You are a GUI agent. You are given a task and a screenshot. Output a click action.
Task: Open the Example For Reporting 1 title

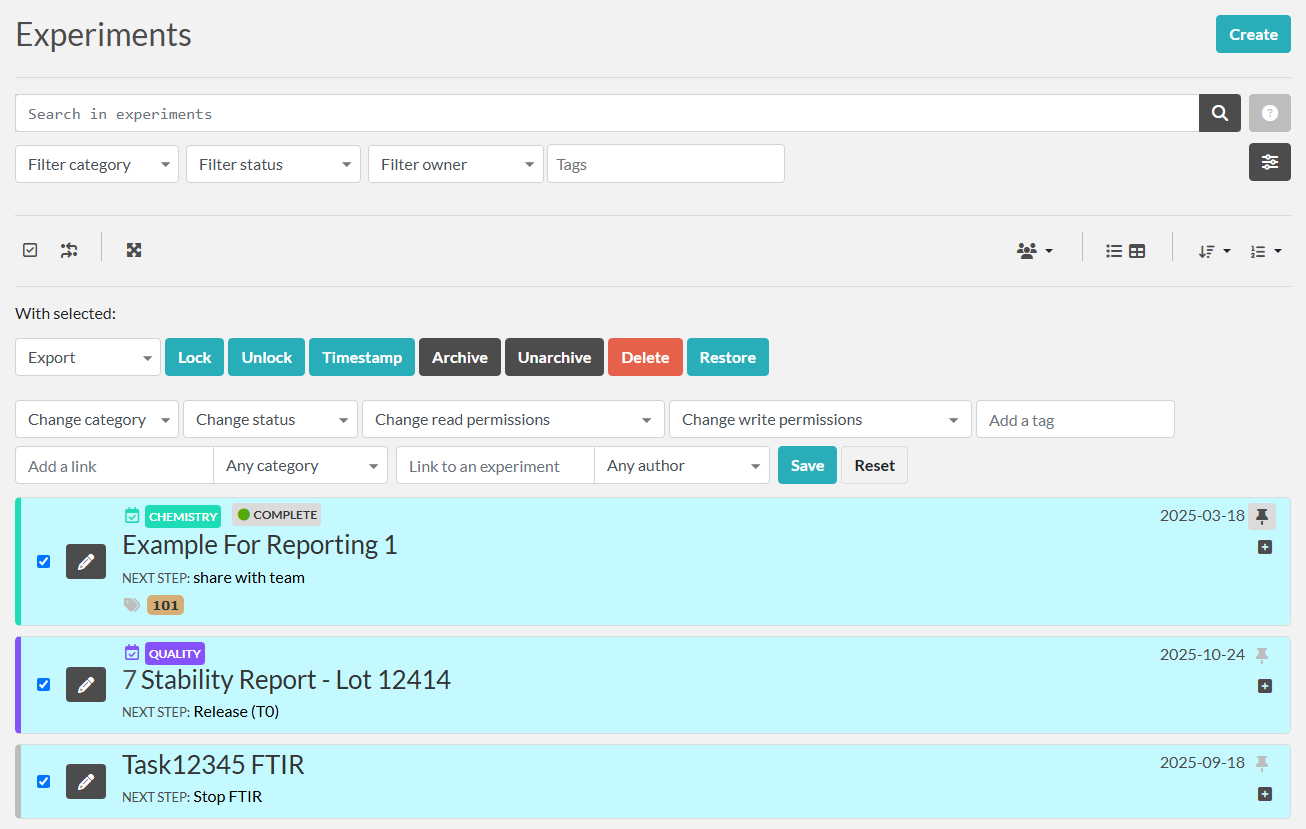tap(259, 545)
